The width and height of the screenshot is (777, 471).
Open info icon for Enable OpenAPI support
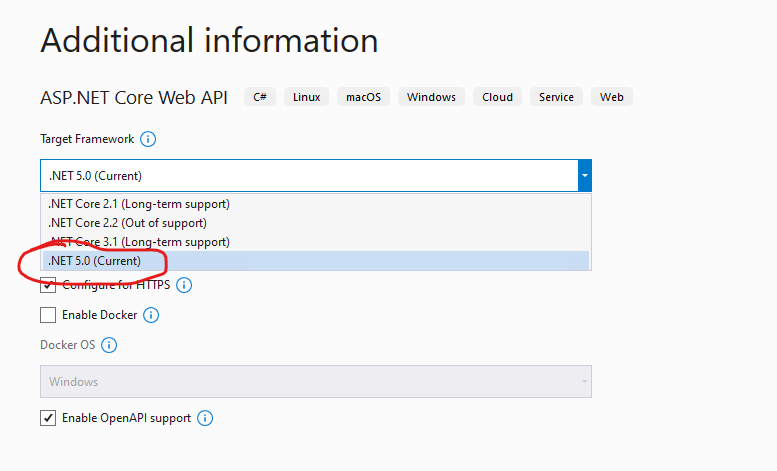coord(205,418)
